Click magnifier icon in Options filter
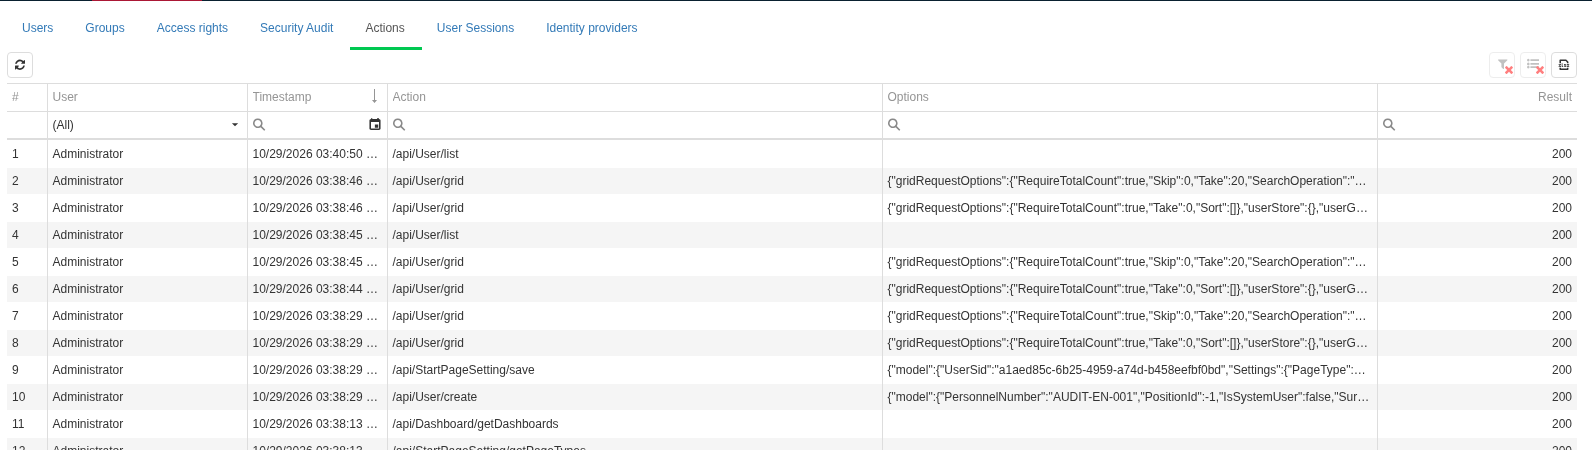The height and width of the screenshot is (450, 1592). pyautogui.click(x=894, y=125)
